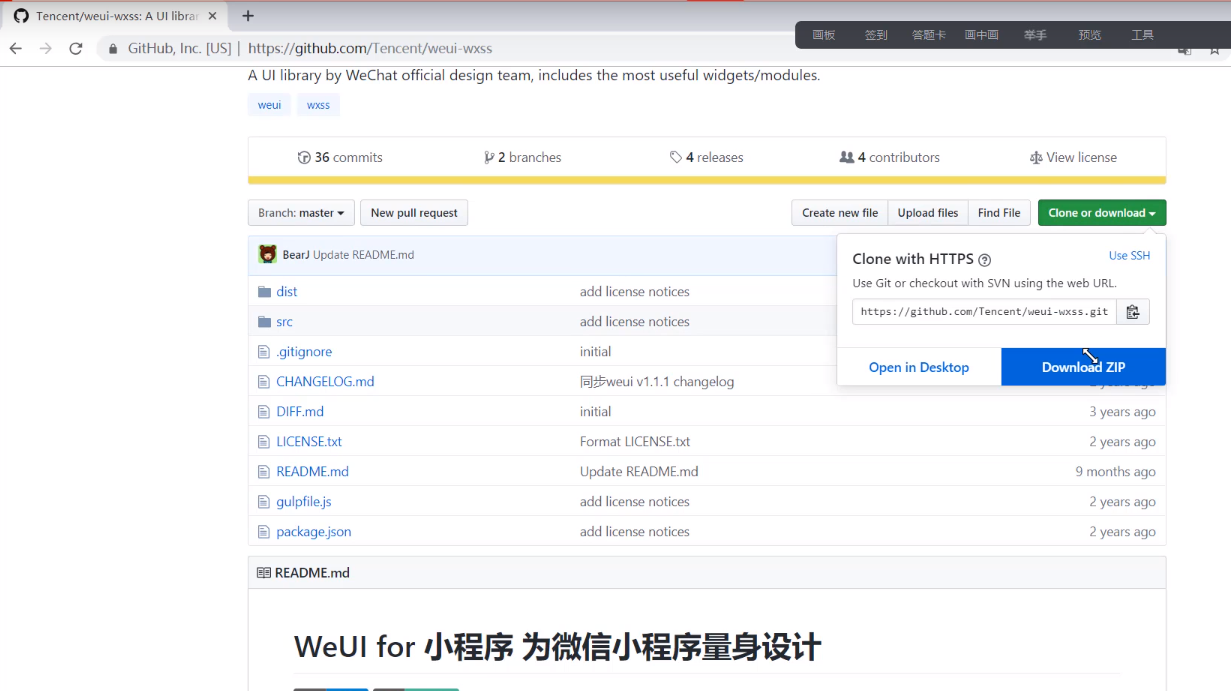Open the DIFF.md file link
1231x691 pixels.
click(x=300, y=411)
